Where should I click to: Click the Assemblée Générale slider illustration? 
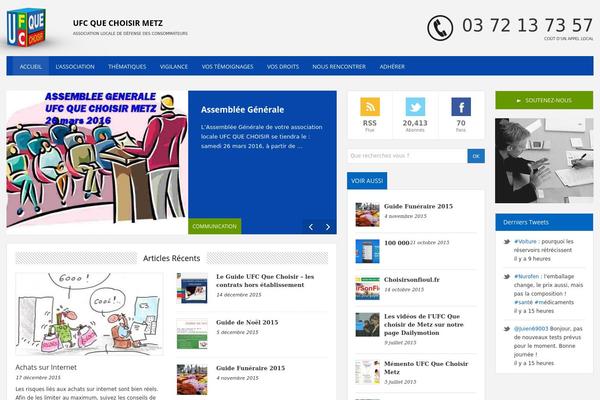coord(97,162)
